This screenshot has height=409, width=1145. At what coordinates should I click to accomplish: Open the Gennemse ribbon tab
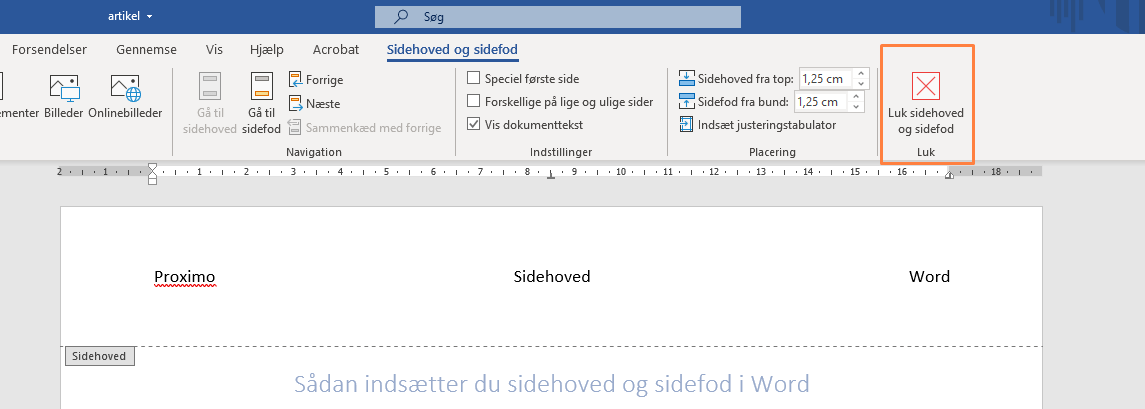[x=146, y=49]
